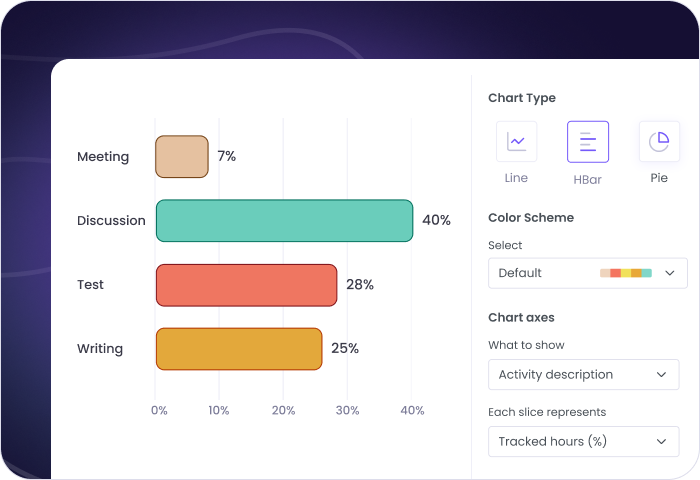Click the HBar label under chart type
The image size is (700, 480).
pyautogui.click(x=587, y=179)
